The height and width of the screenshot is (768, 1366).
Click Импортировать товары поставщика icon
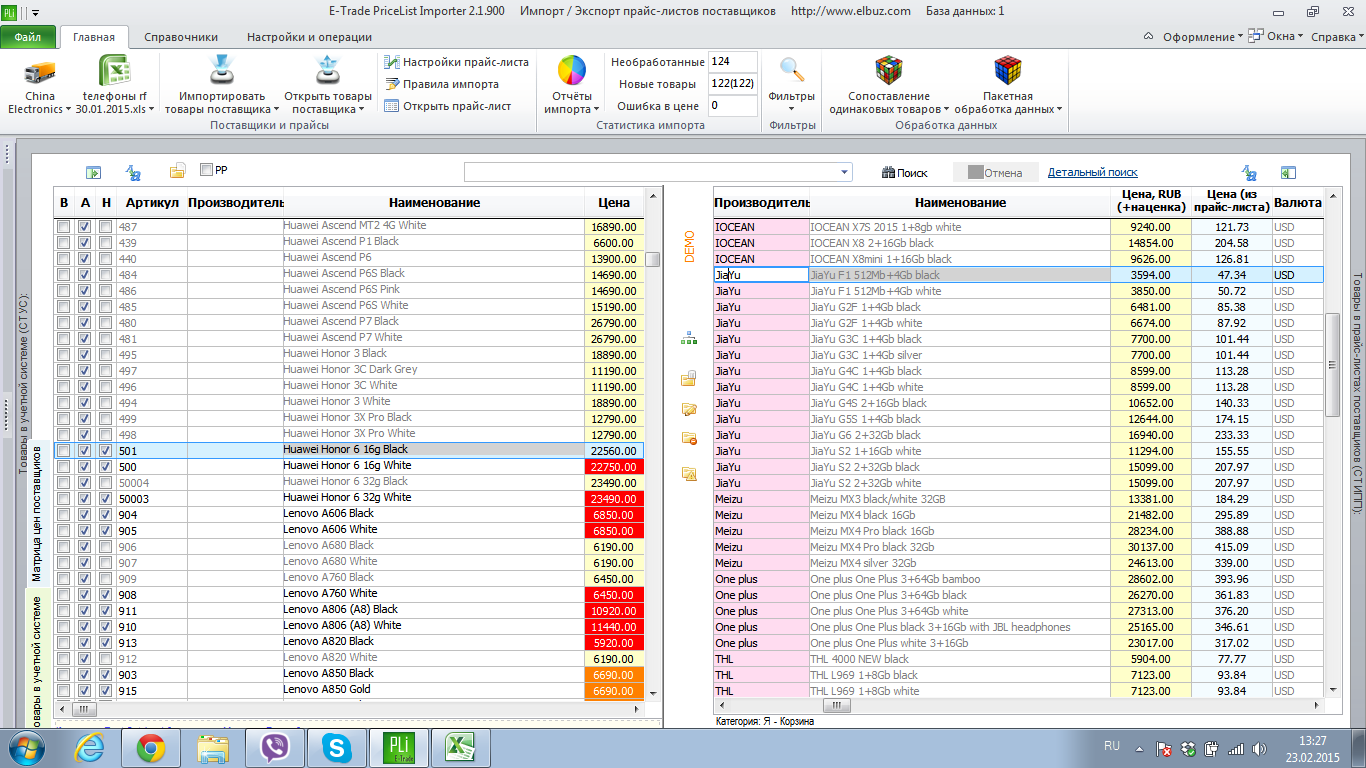click(x=221, y=72)
